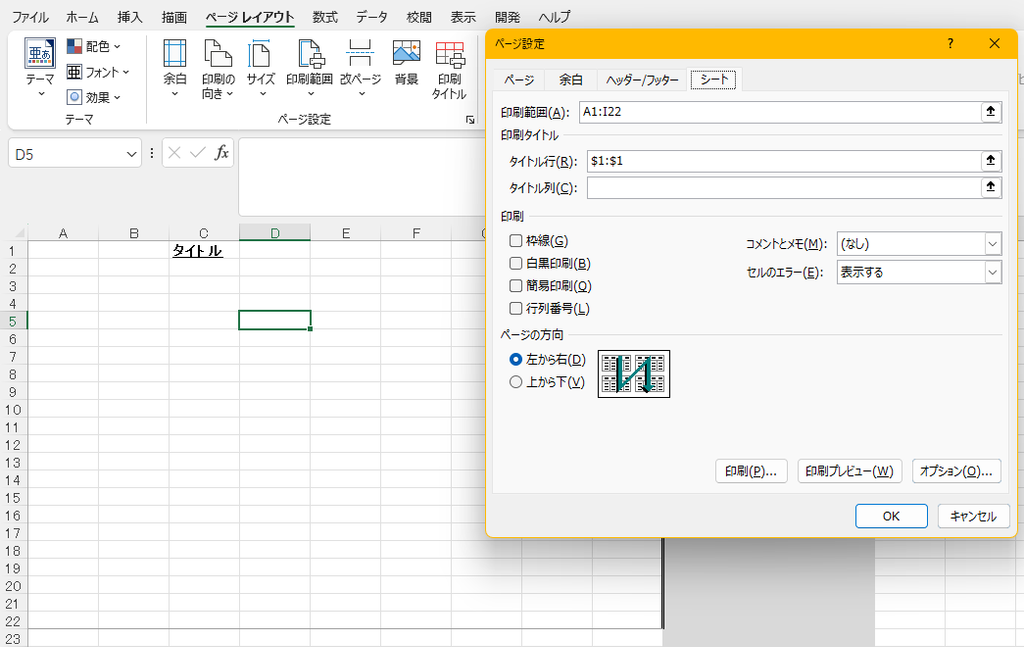Switch to the ヘッダー/フッター tab
1024x647 pixels.
pos(642,80)
